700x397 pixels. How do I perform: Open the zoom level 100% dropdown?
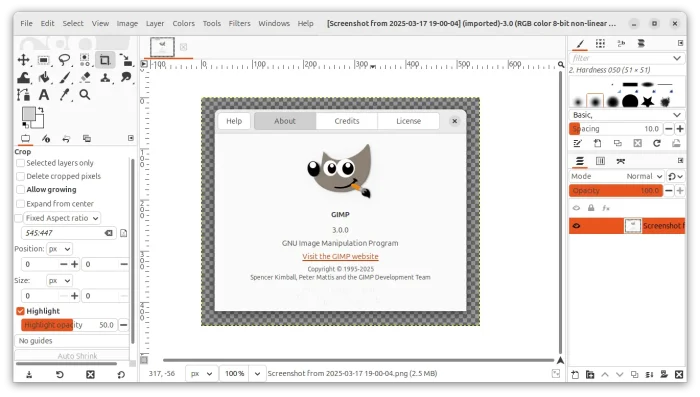(257, 374)
